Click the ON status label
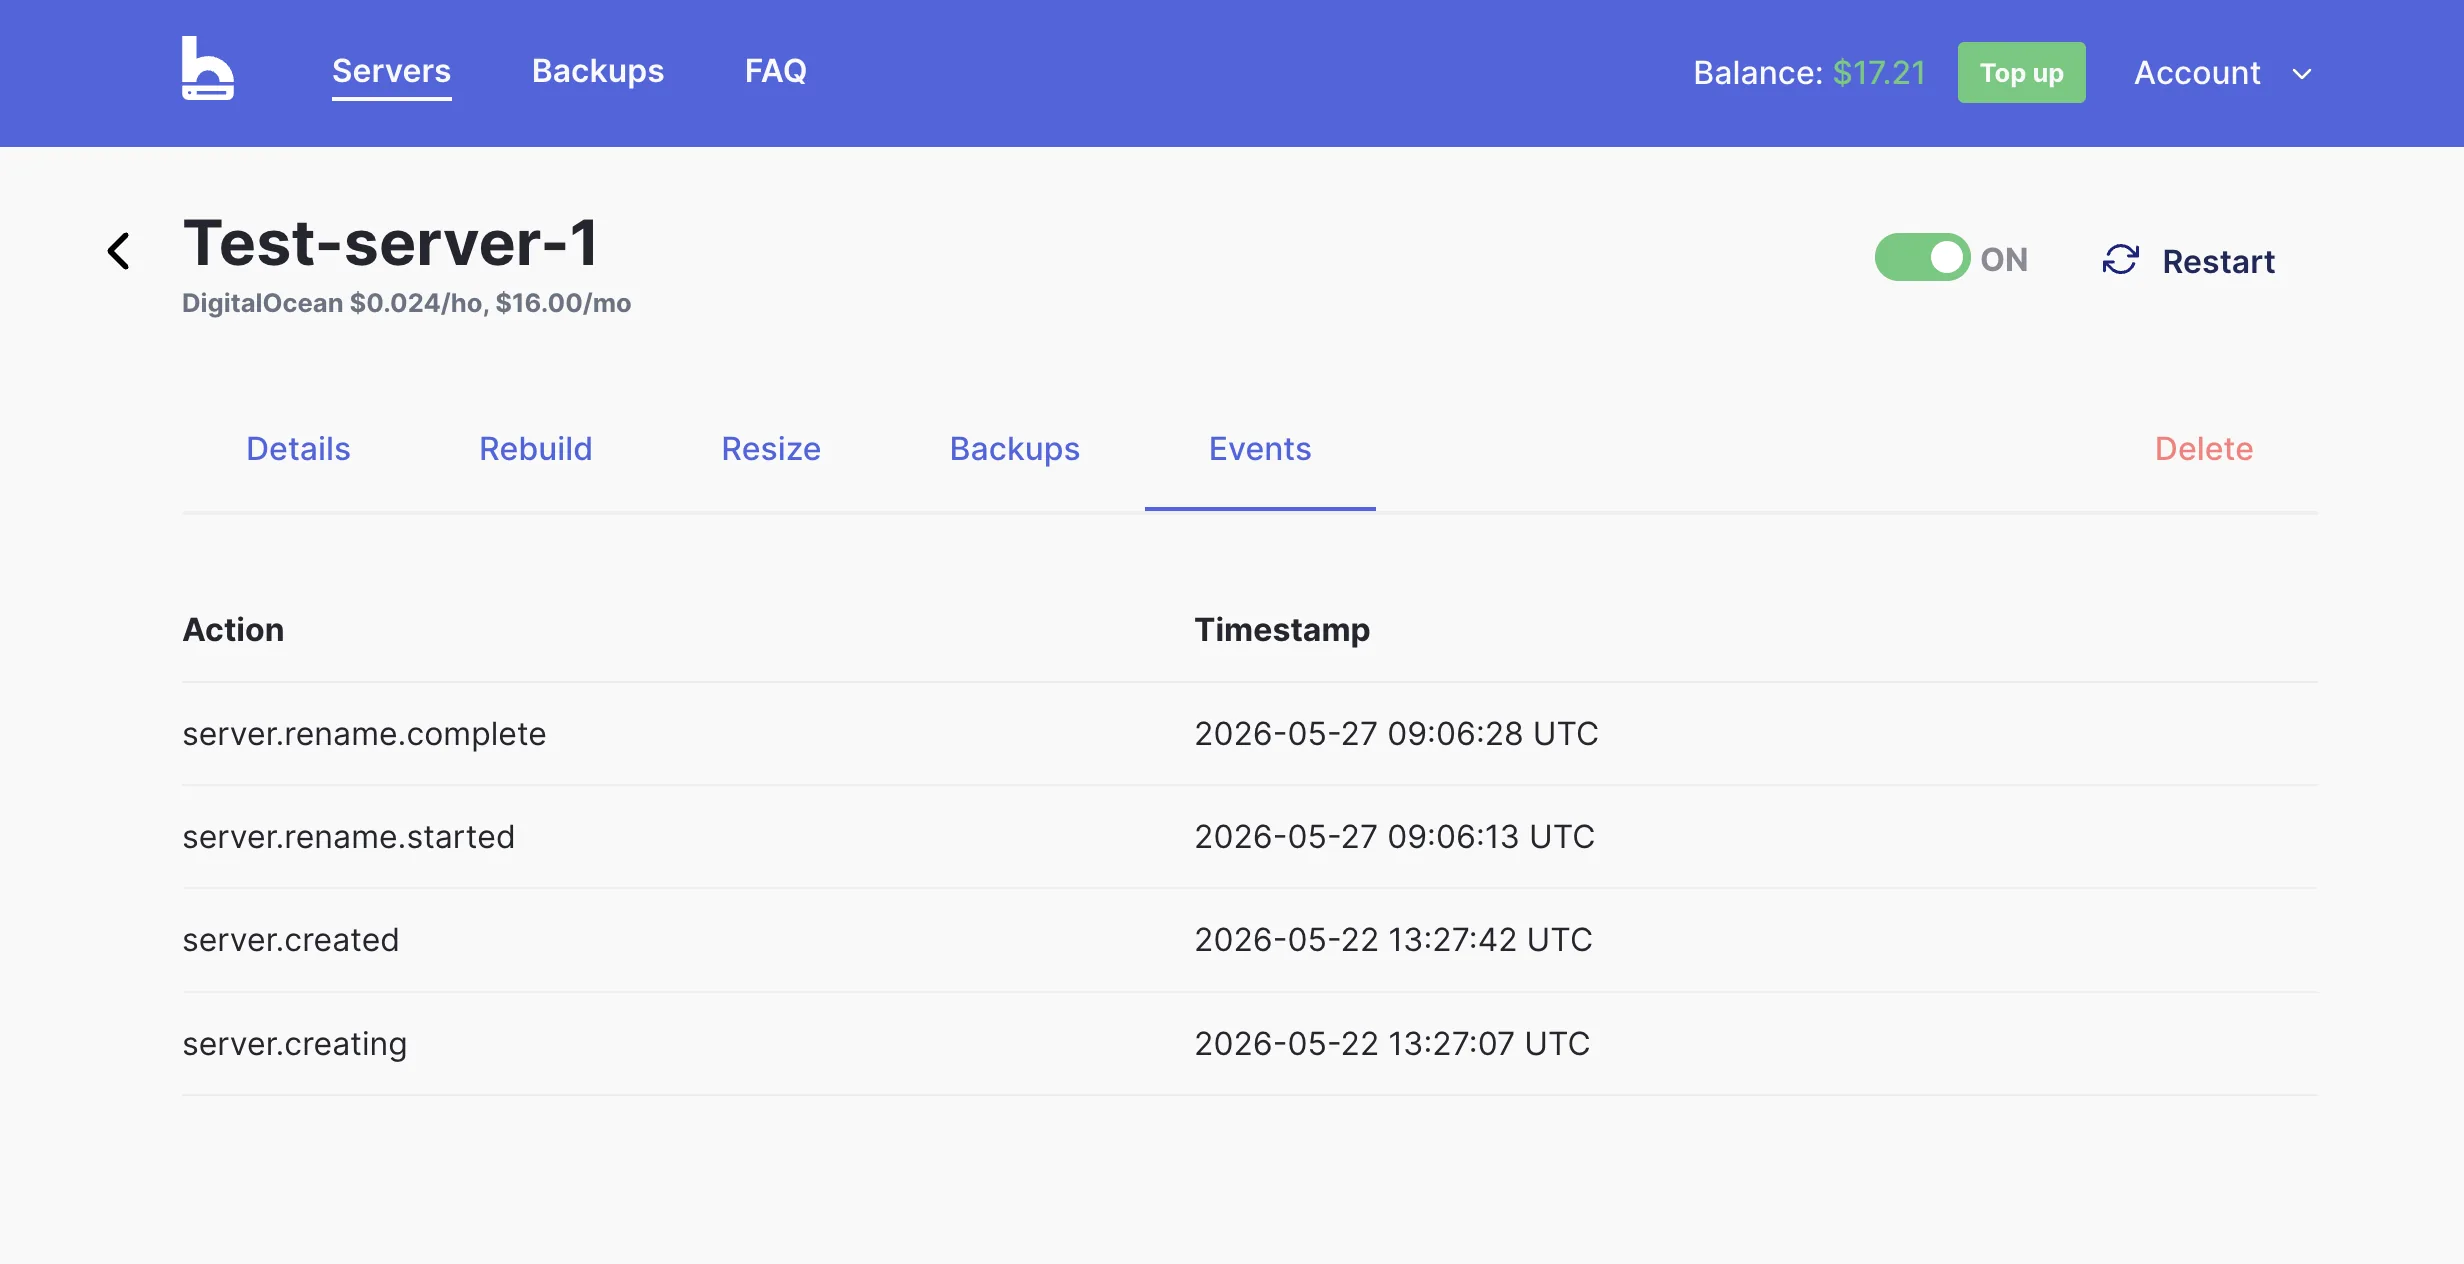2464x1264 pixels. (x=2004, y=260)
